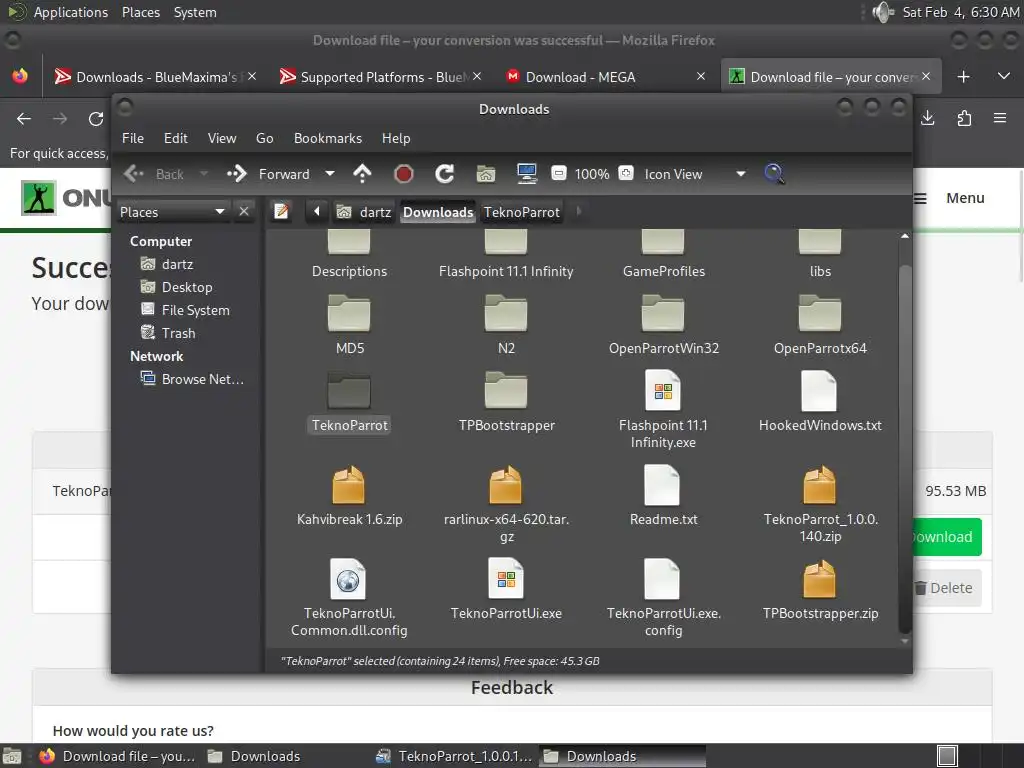Go up to parent folder with up arrow
The height and width of the screenshot is (768, 1024).
pyautogui.click(x=362, y=174)
